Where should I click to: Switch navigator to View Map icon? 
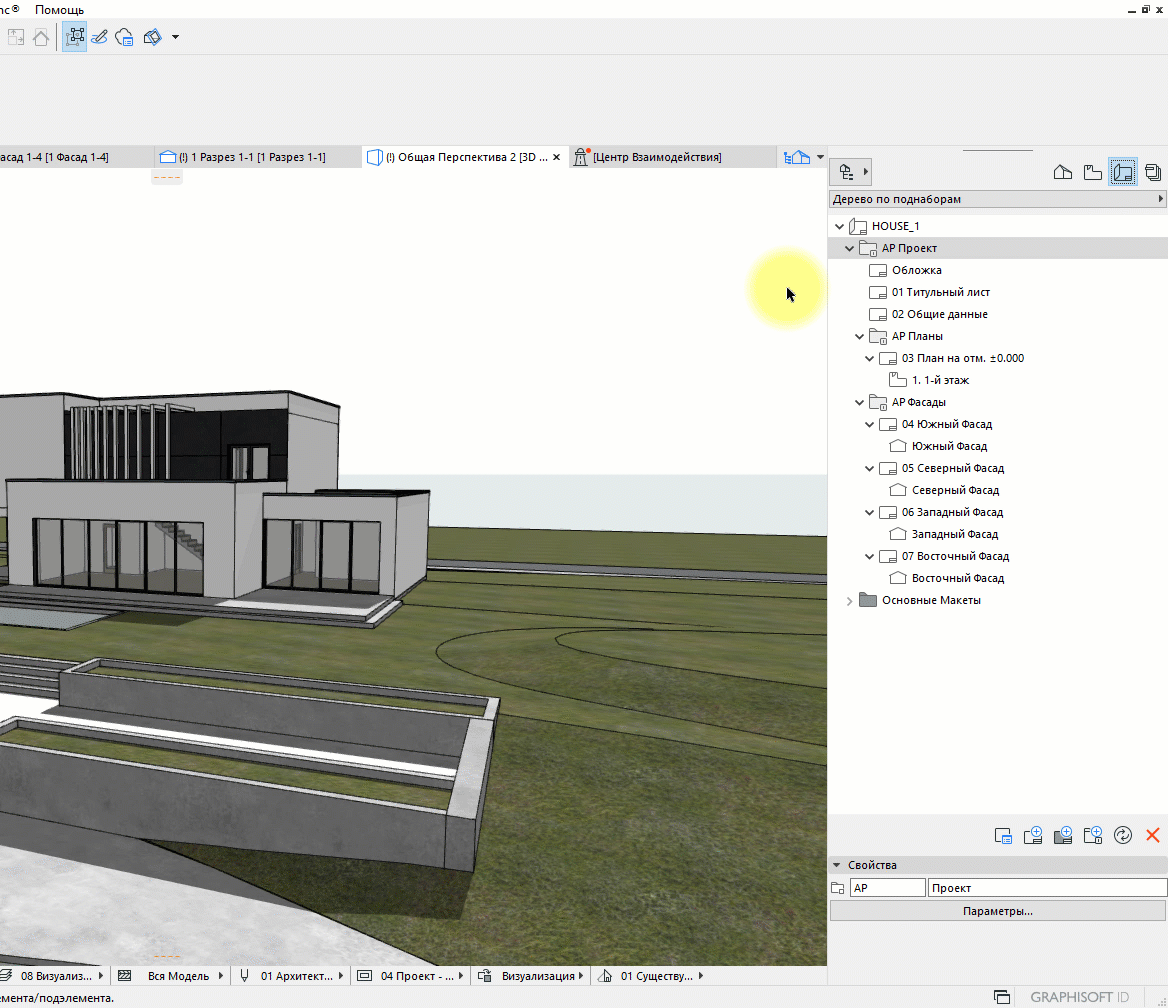[x=1093, y=172]
